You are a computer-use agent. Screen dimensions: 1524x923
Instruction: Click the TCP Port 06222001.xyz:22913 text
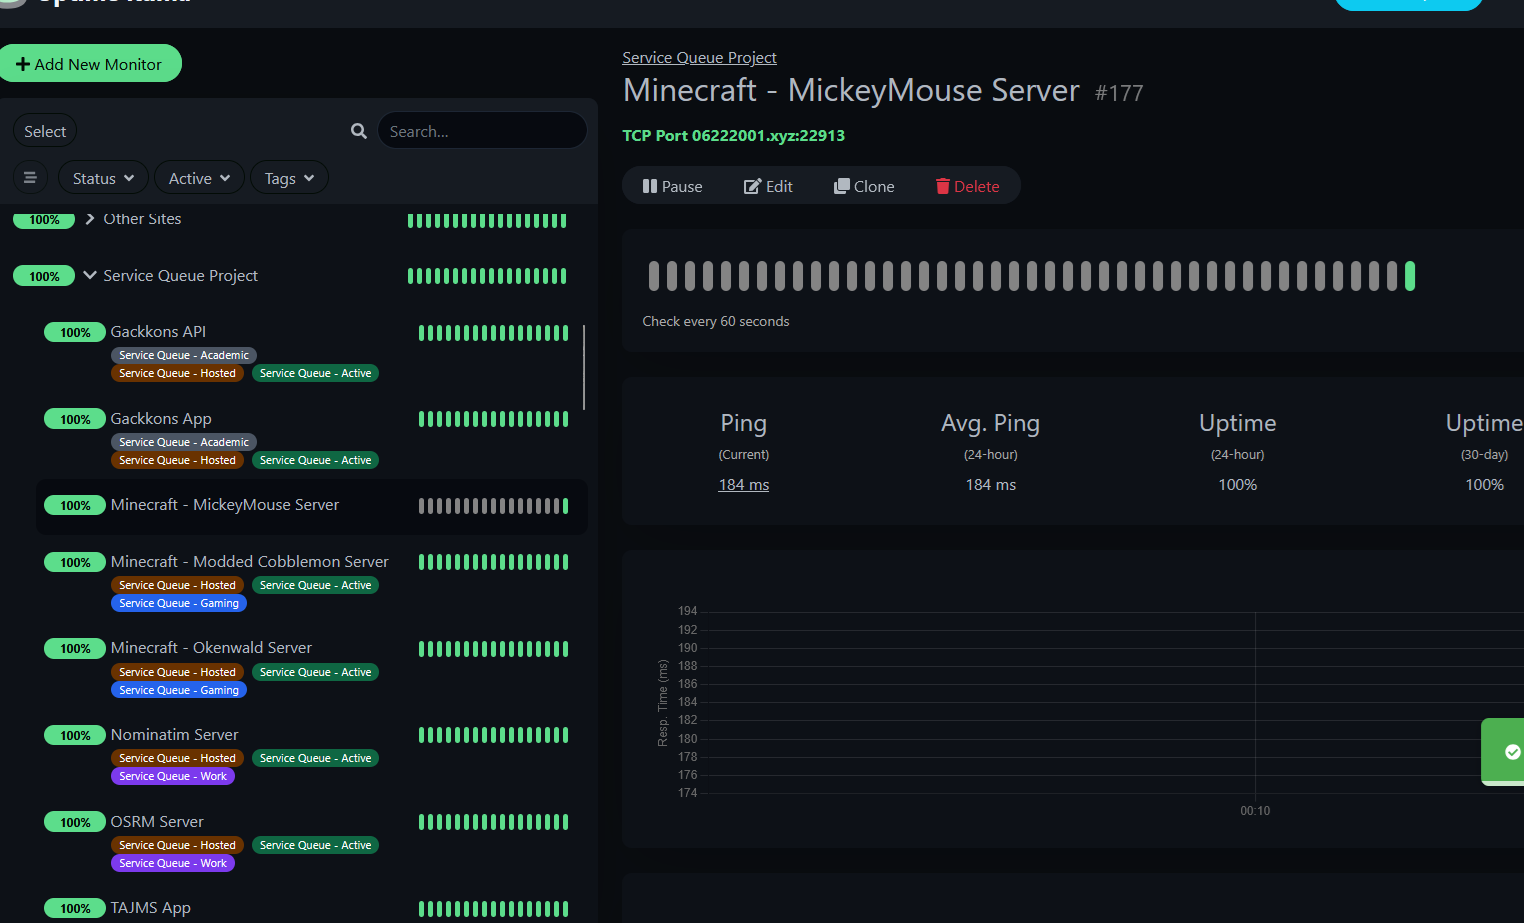click(x=733, y=135)
